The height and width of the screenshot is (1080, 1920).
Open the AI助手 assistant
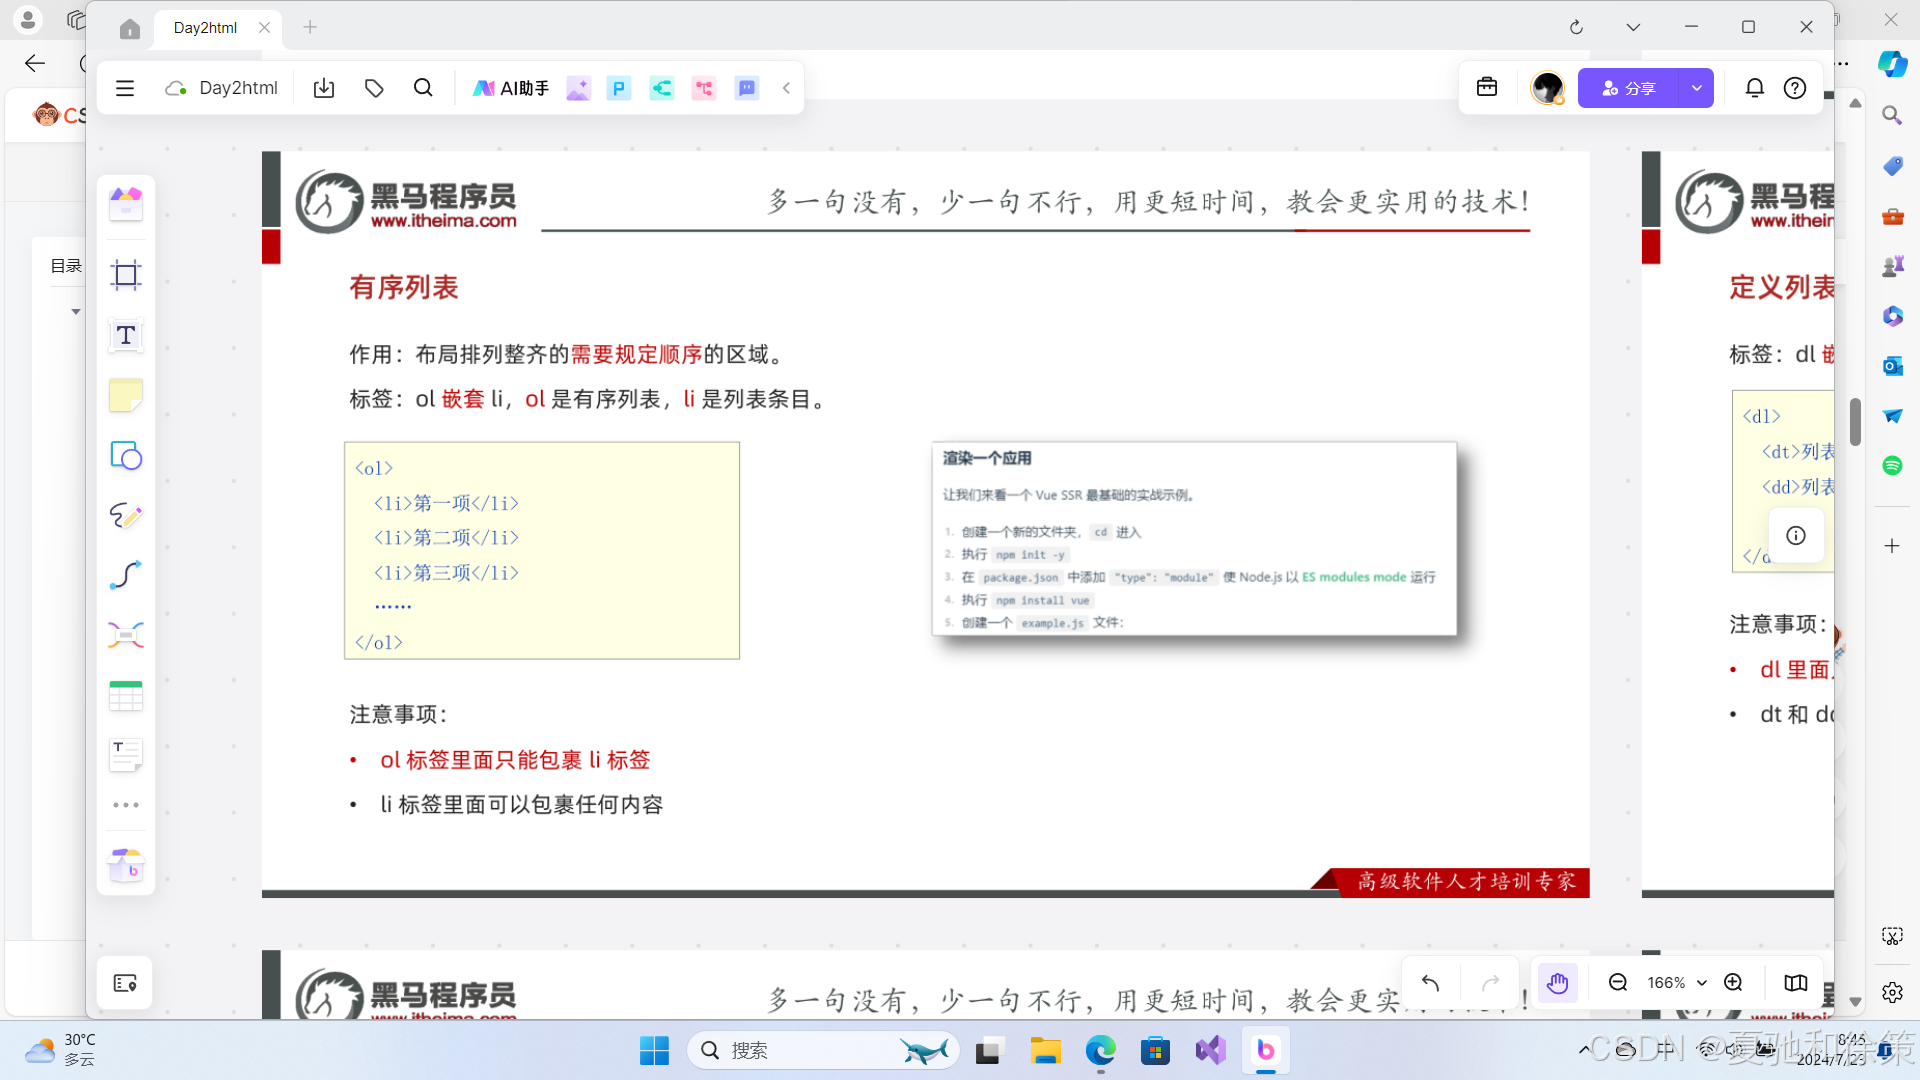[510, 88]
